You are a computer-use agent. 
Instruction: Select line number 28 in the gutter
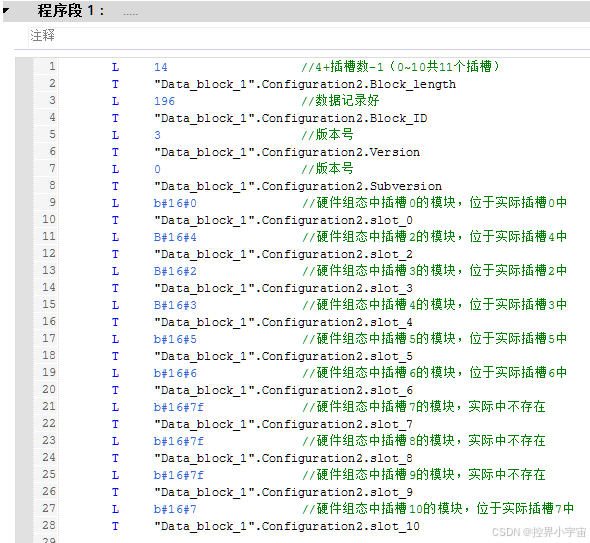(49, 525)
